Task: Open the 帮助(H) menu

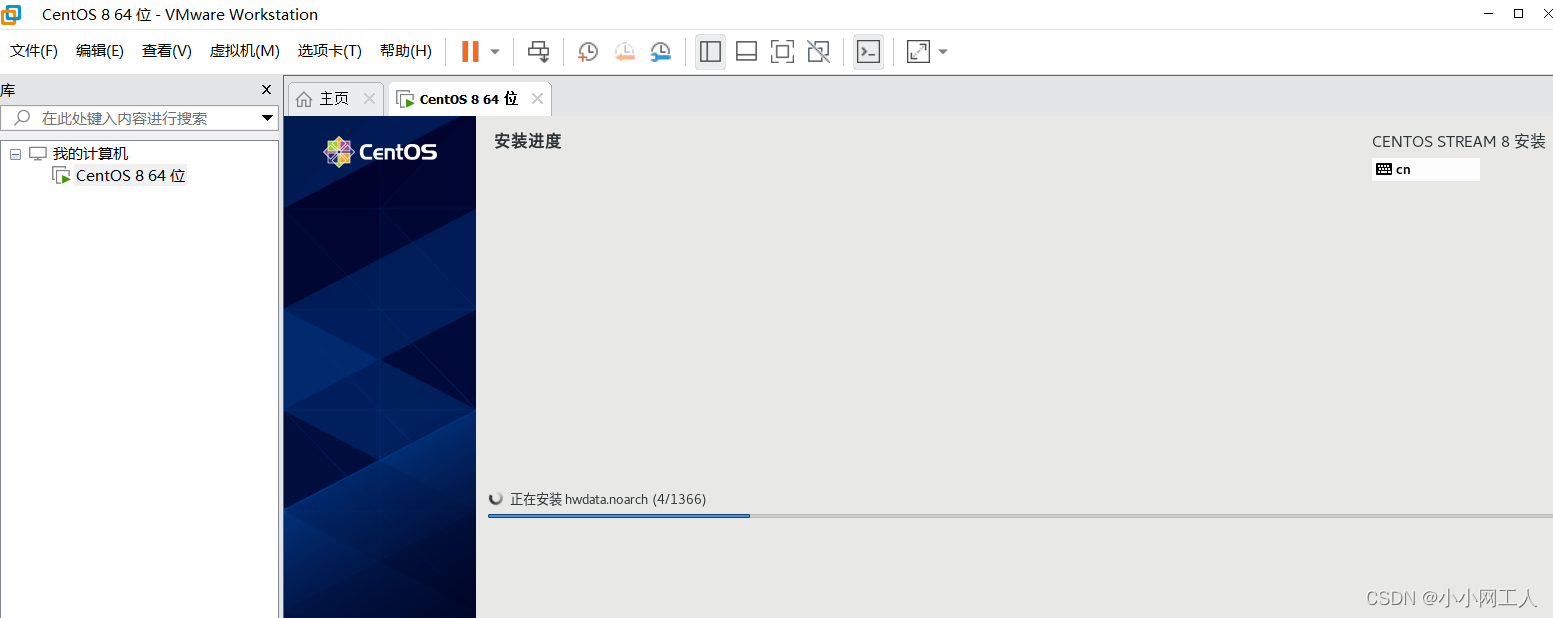Action: pyautogui.click(x=406, y=51)
